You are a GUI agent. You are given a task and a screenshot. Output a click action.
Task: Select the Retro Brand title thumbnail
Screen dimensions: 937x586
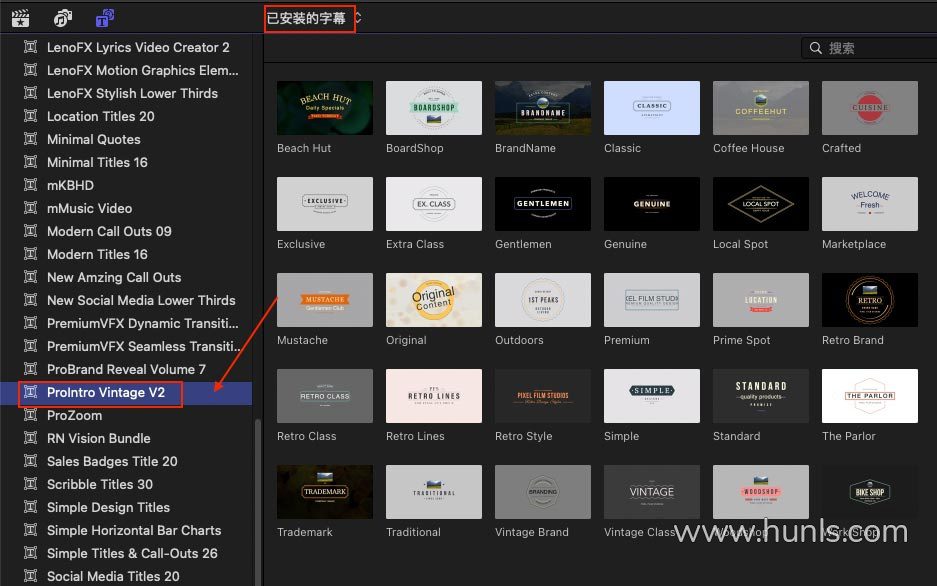tap(870, 300)
